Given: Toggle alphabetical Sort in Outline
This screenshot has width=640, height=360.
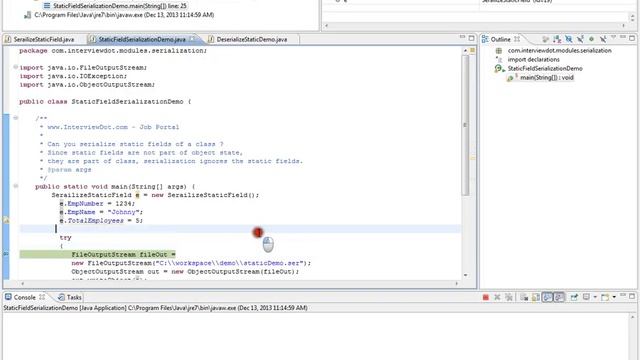Looking at the screenshot, I should [x=557, y=39].
